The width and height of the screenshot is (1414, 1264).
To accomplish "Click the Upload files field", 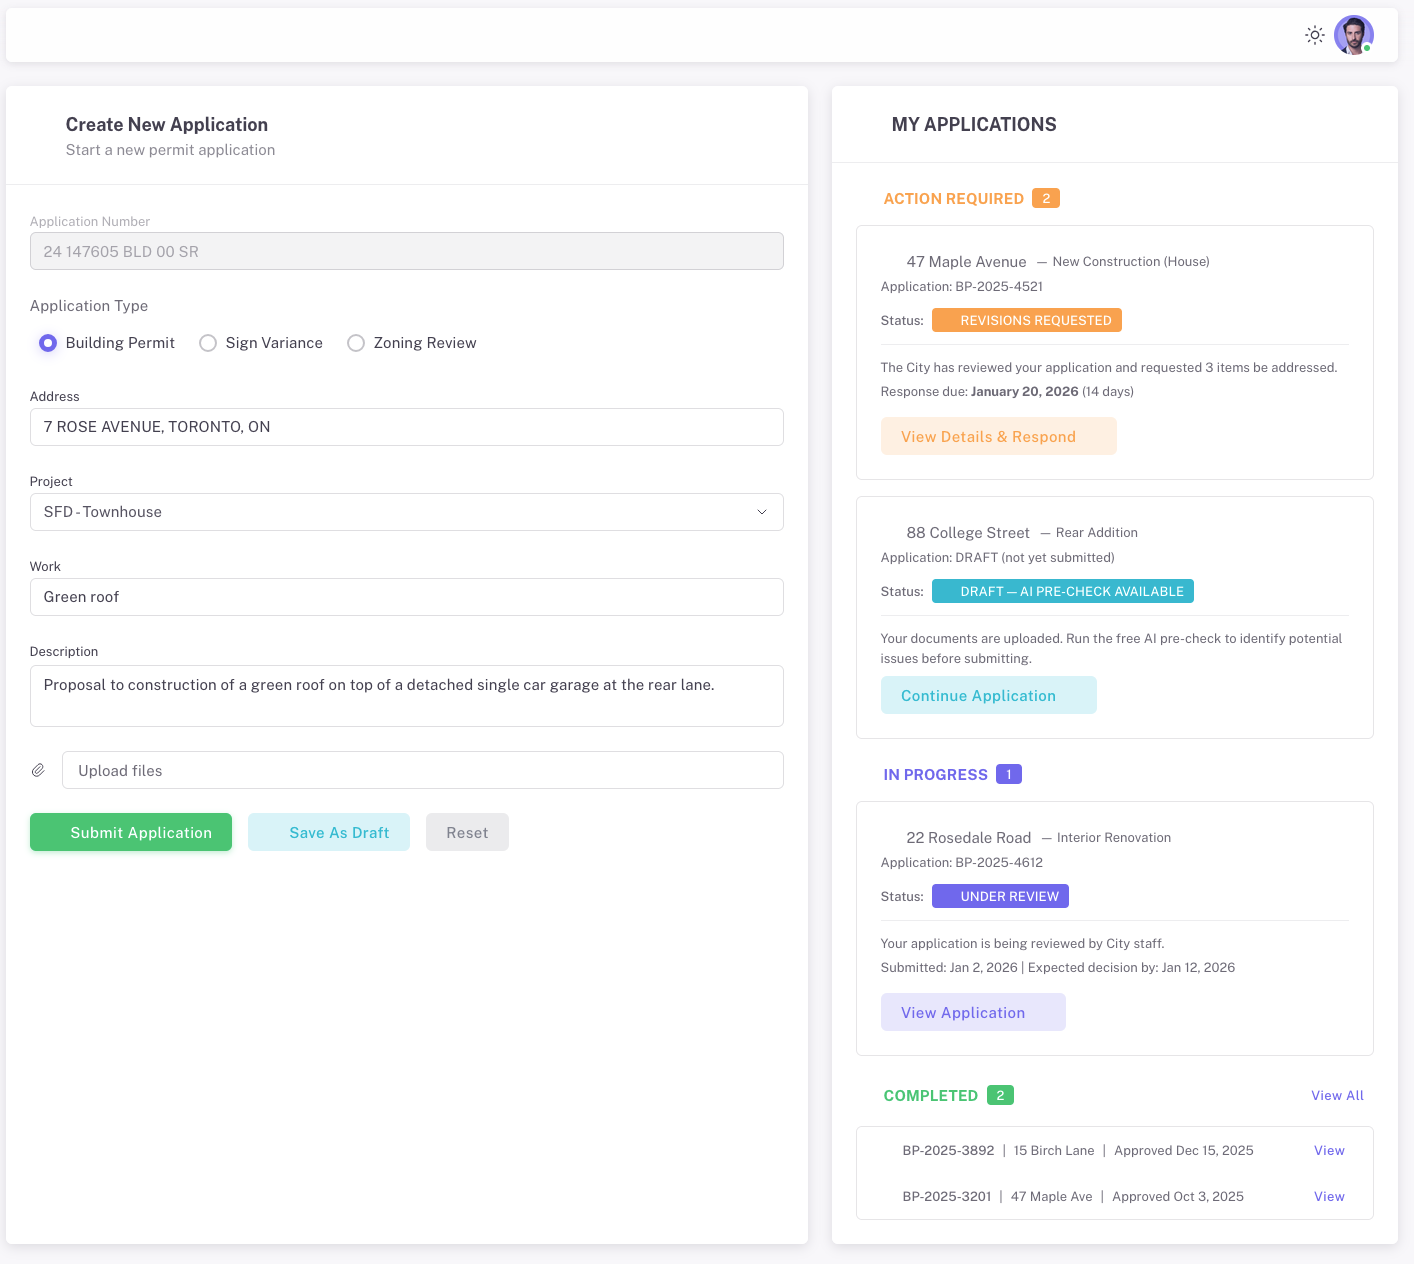I will pyautogui.click(x=422, y=770).
